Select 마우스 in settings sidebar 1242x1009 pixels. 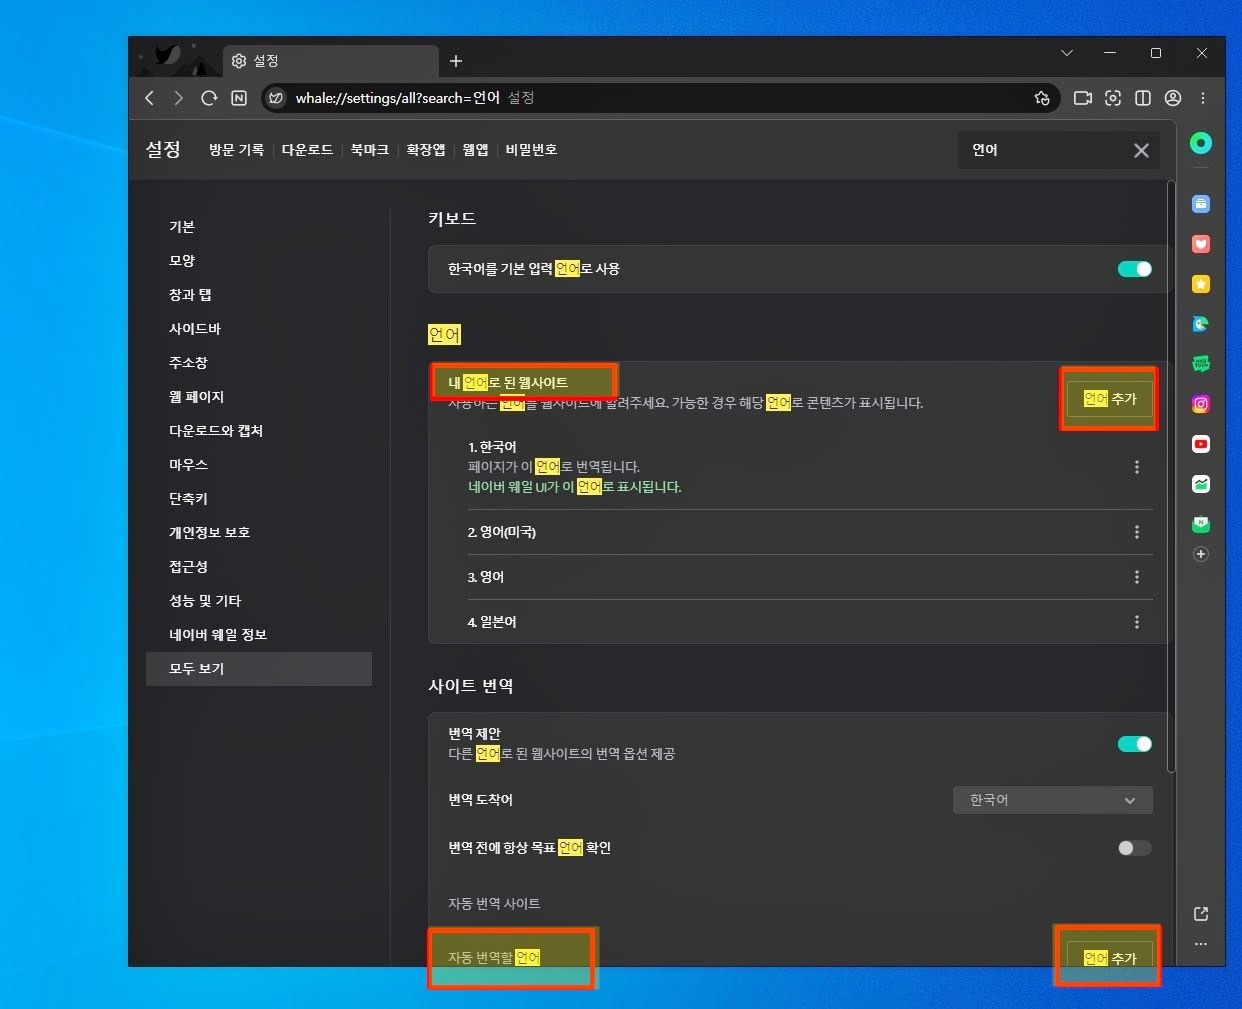click(259, 465)
